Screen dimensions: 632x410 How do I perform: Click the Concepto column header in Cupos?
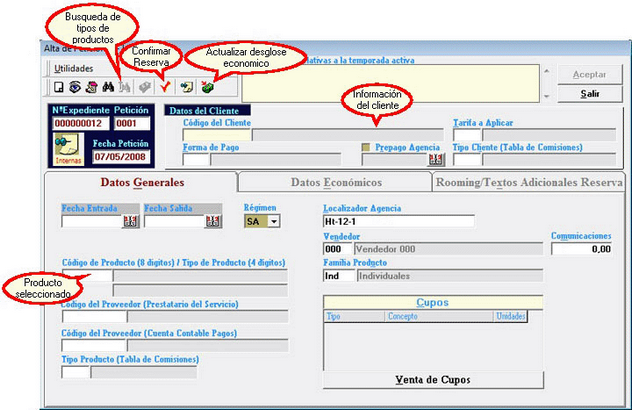[439, 316]
